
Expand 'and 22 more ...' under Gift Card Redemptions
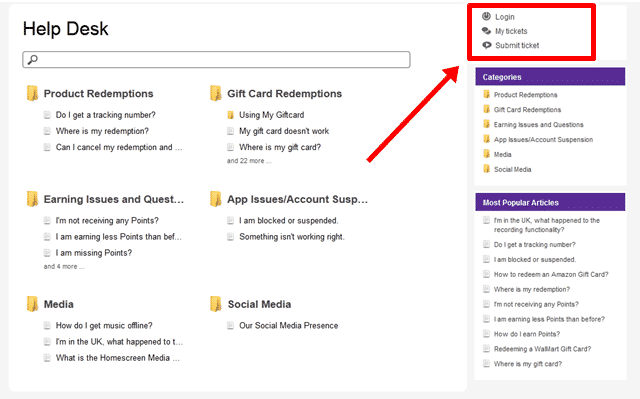pyautogui.click(x=249, y=161)
